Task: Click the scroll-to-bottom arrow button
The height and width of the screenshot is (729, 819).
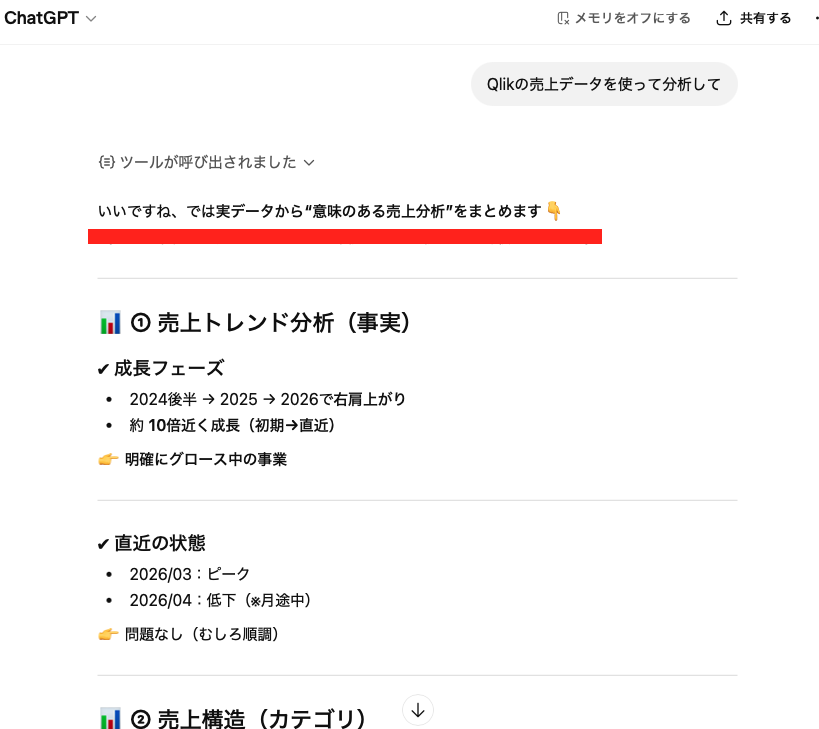Action: 418,710
